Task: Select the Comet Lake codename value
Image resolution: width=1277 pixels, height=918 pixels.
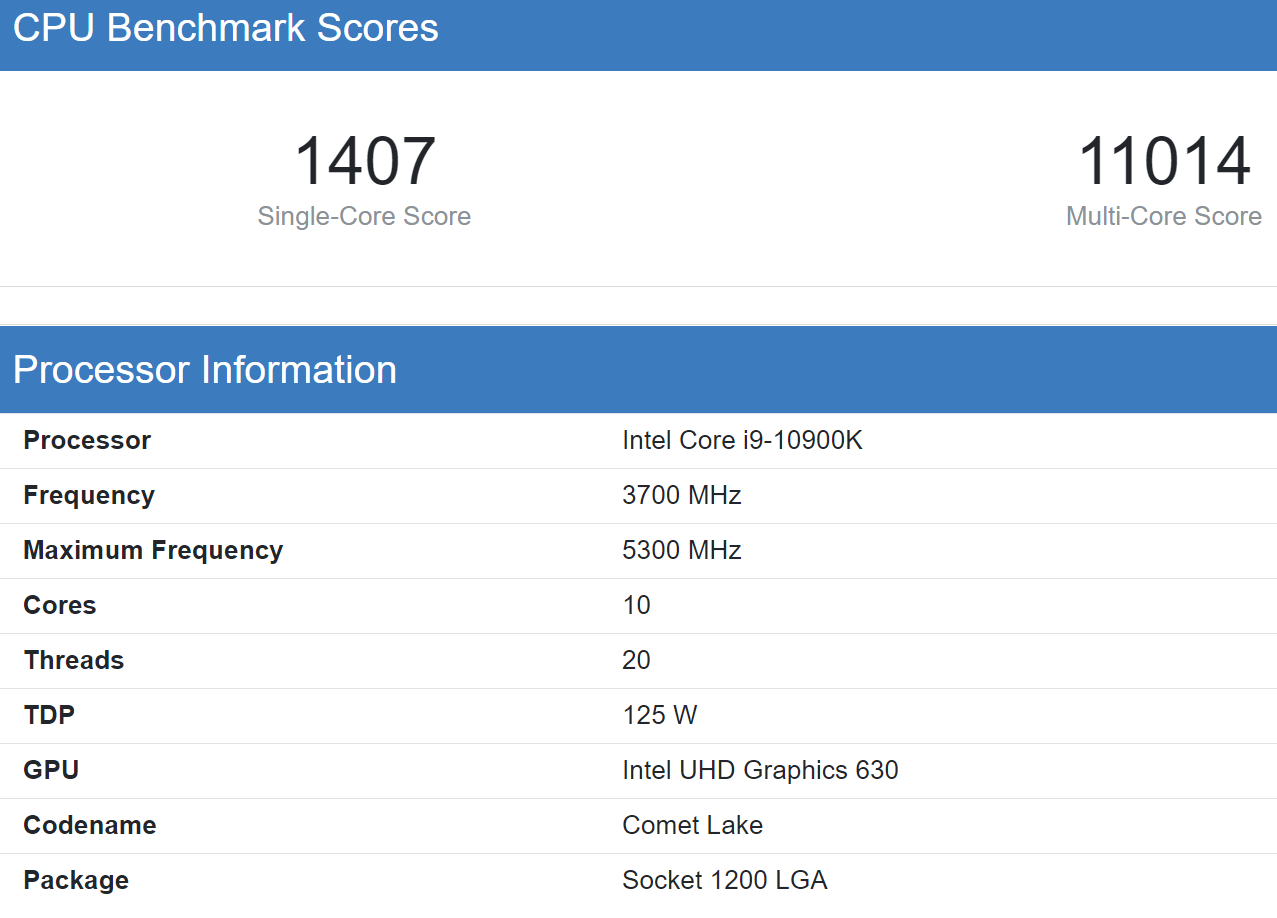Action: pos(692,825)
